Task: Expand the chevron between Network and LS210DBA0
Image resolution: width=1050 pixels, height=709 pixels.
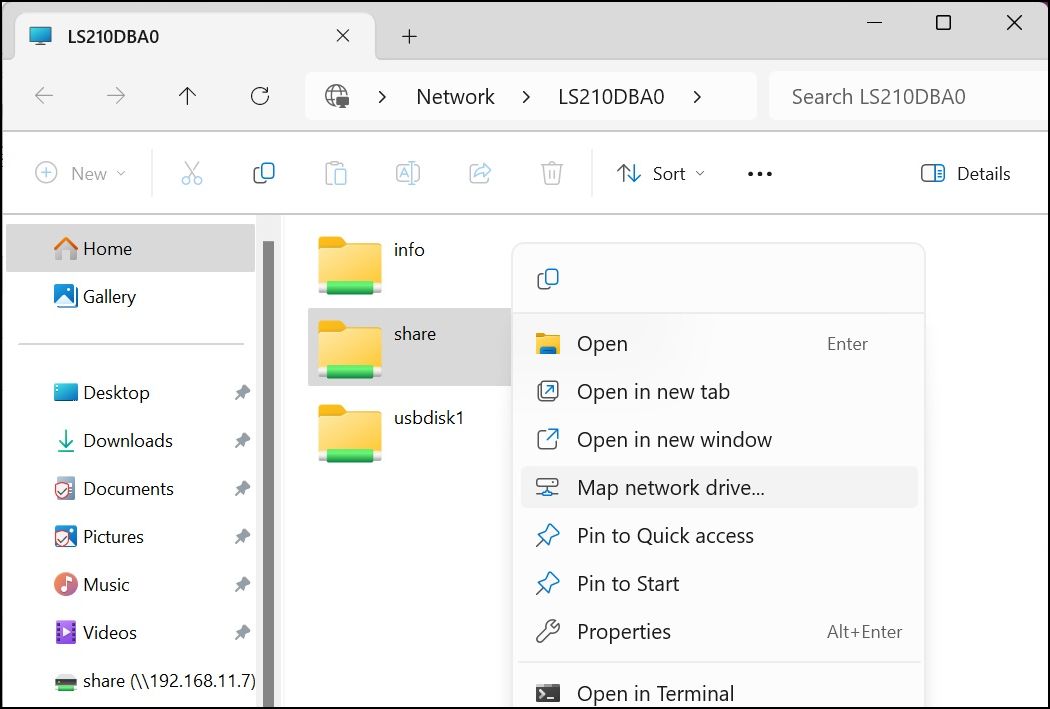Action: click(x=526, y=97)
